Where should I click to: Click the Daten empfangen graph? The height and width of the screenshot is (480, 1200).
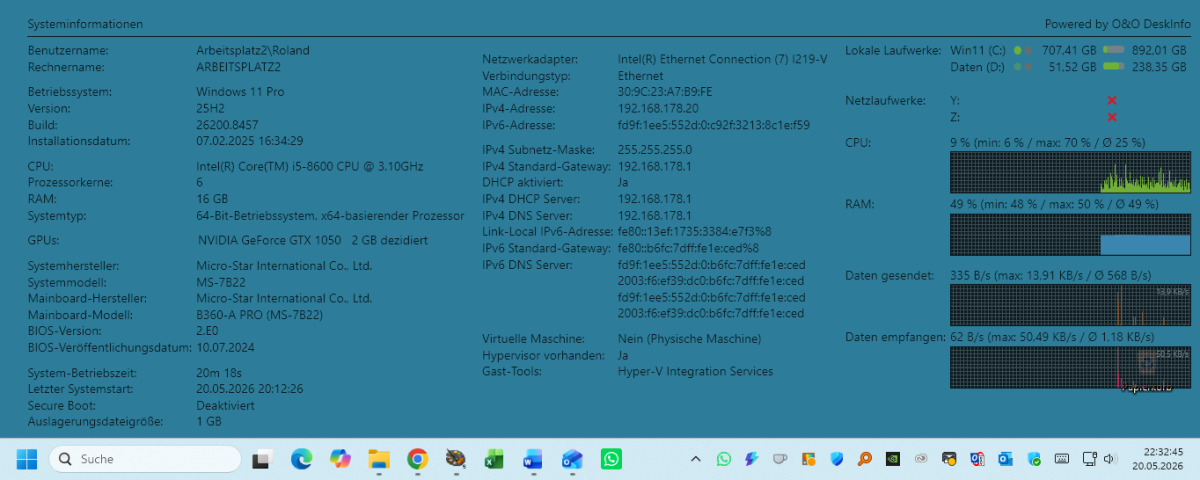pyautogui.click(x=1070, y=368)
